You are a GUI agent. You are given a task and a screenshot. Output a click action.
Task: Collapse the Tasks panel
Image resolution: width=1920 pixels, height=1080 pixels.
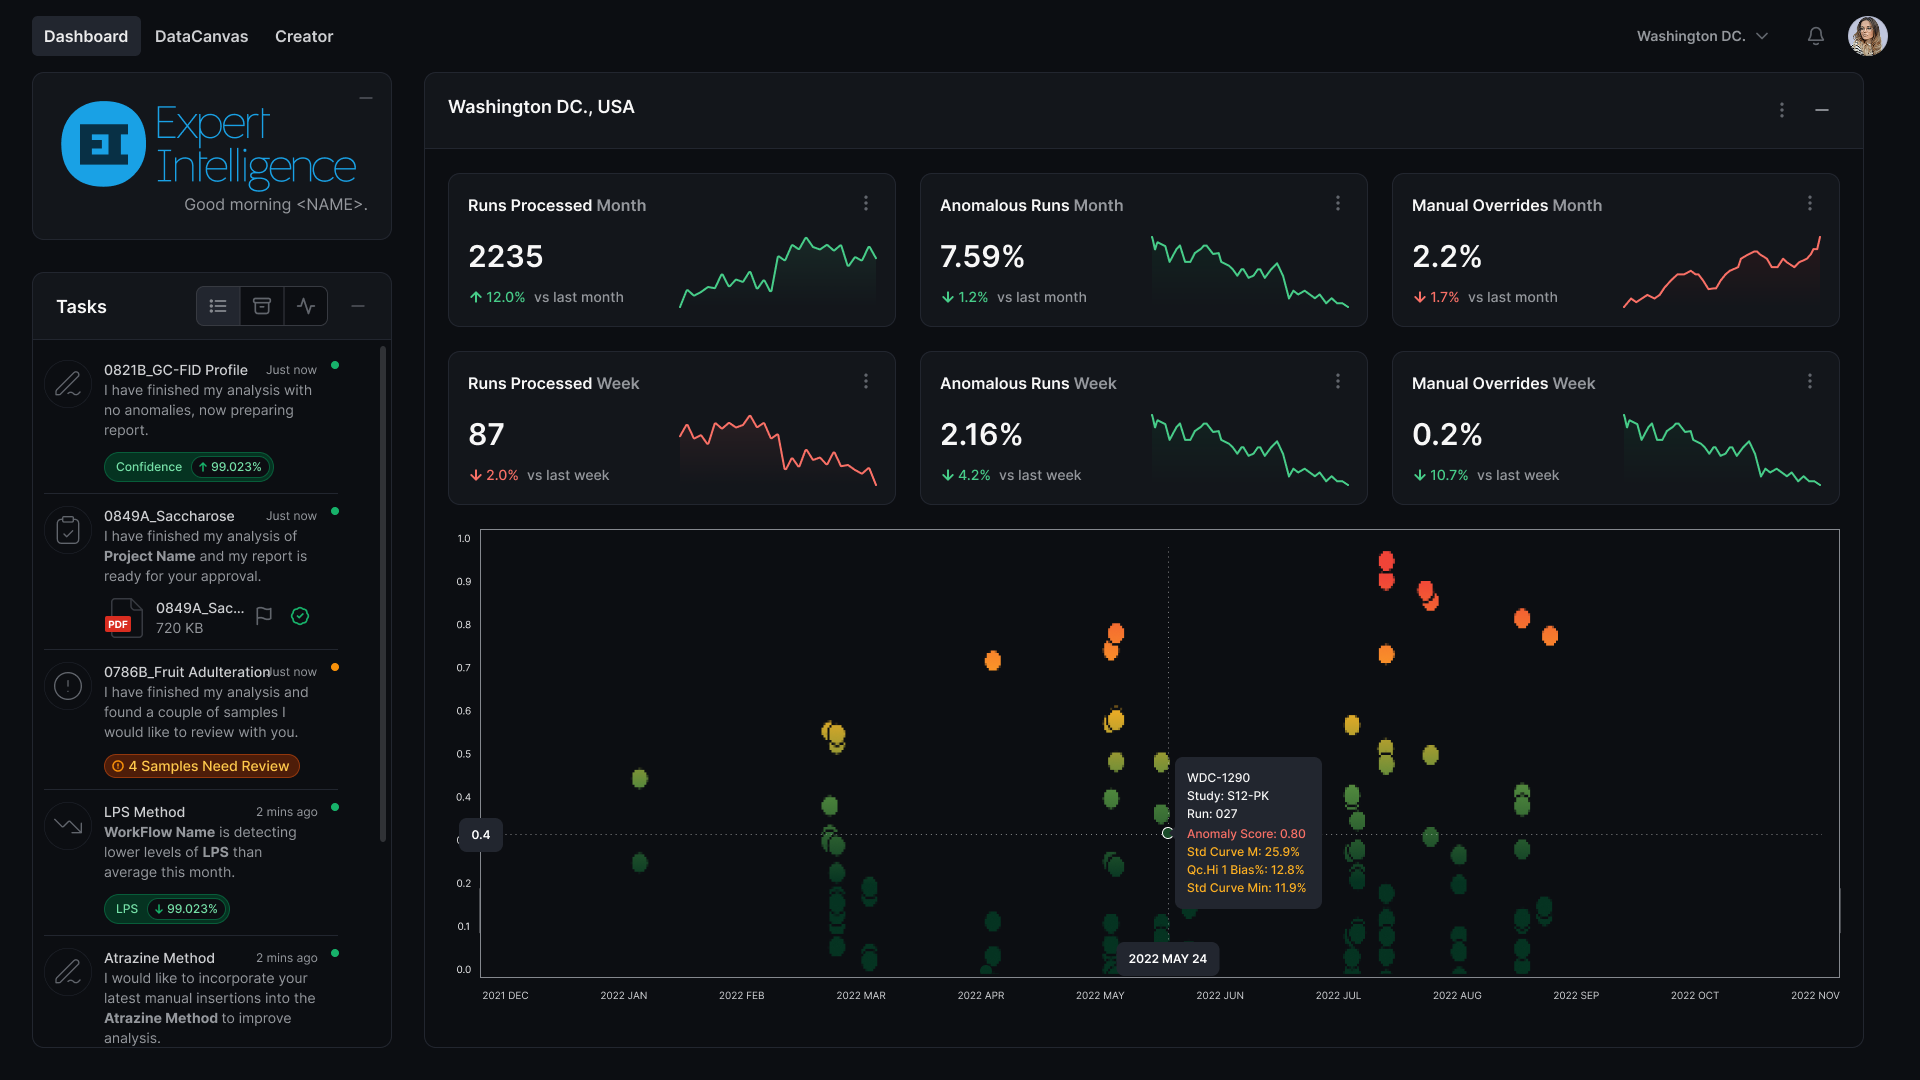(x=358, y=306)
